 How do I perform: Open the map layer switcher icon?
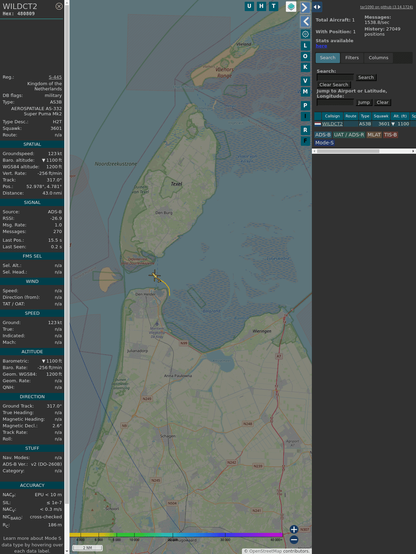[x=291, y=6]
